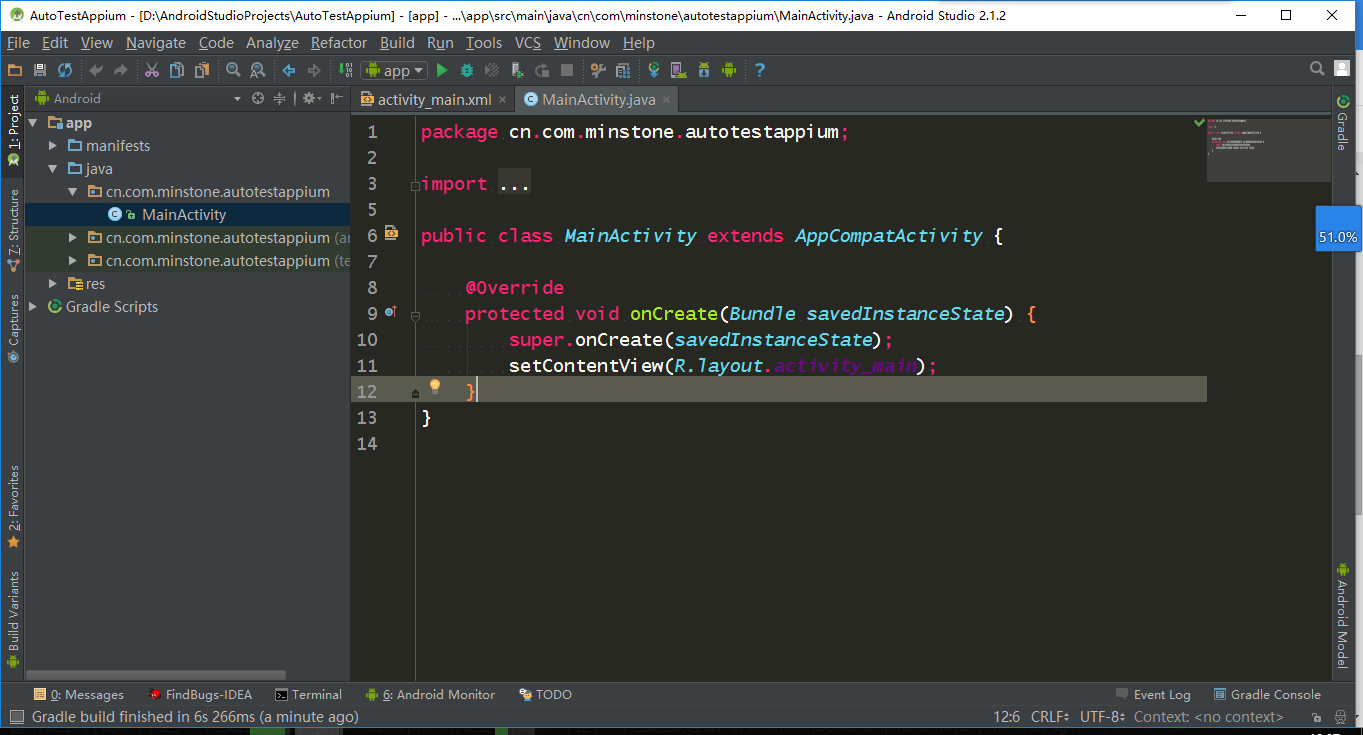Open the Event Log panel
1363x735 pixels.
(x=1152, y=694)
